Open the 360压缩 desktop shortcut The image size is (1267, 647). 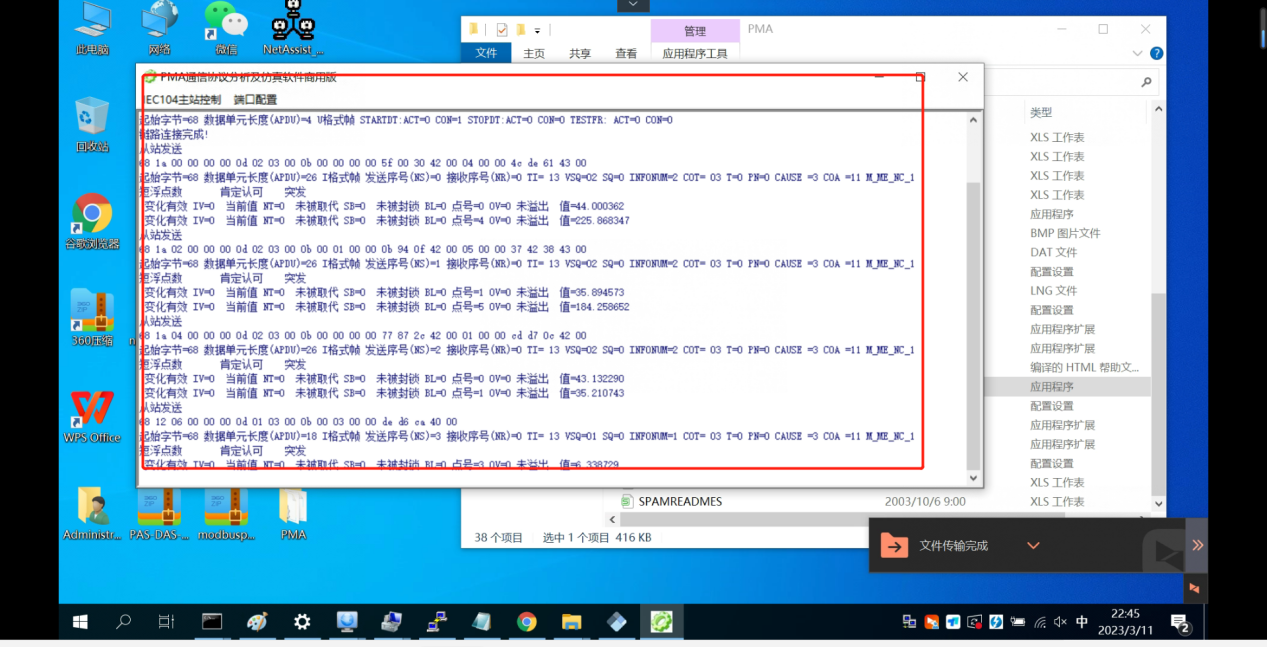click(x=92, y=318)
